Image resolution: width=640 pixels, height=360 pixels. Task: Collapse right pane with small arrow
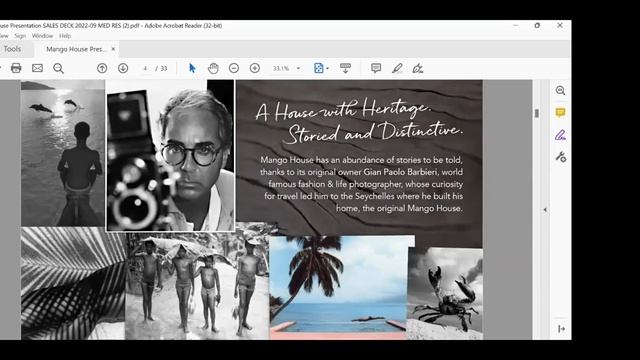point(545,210)
